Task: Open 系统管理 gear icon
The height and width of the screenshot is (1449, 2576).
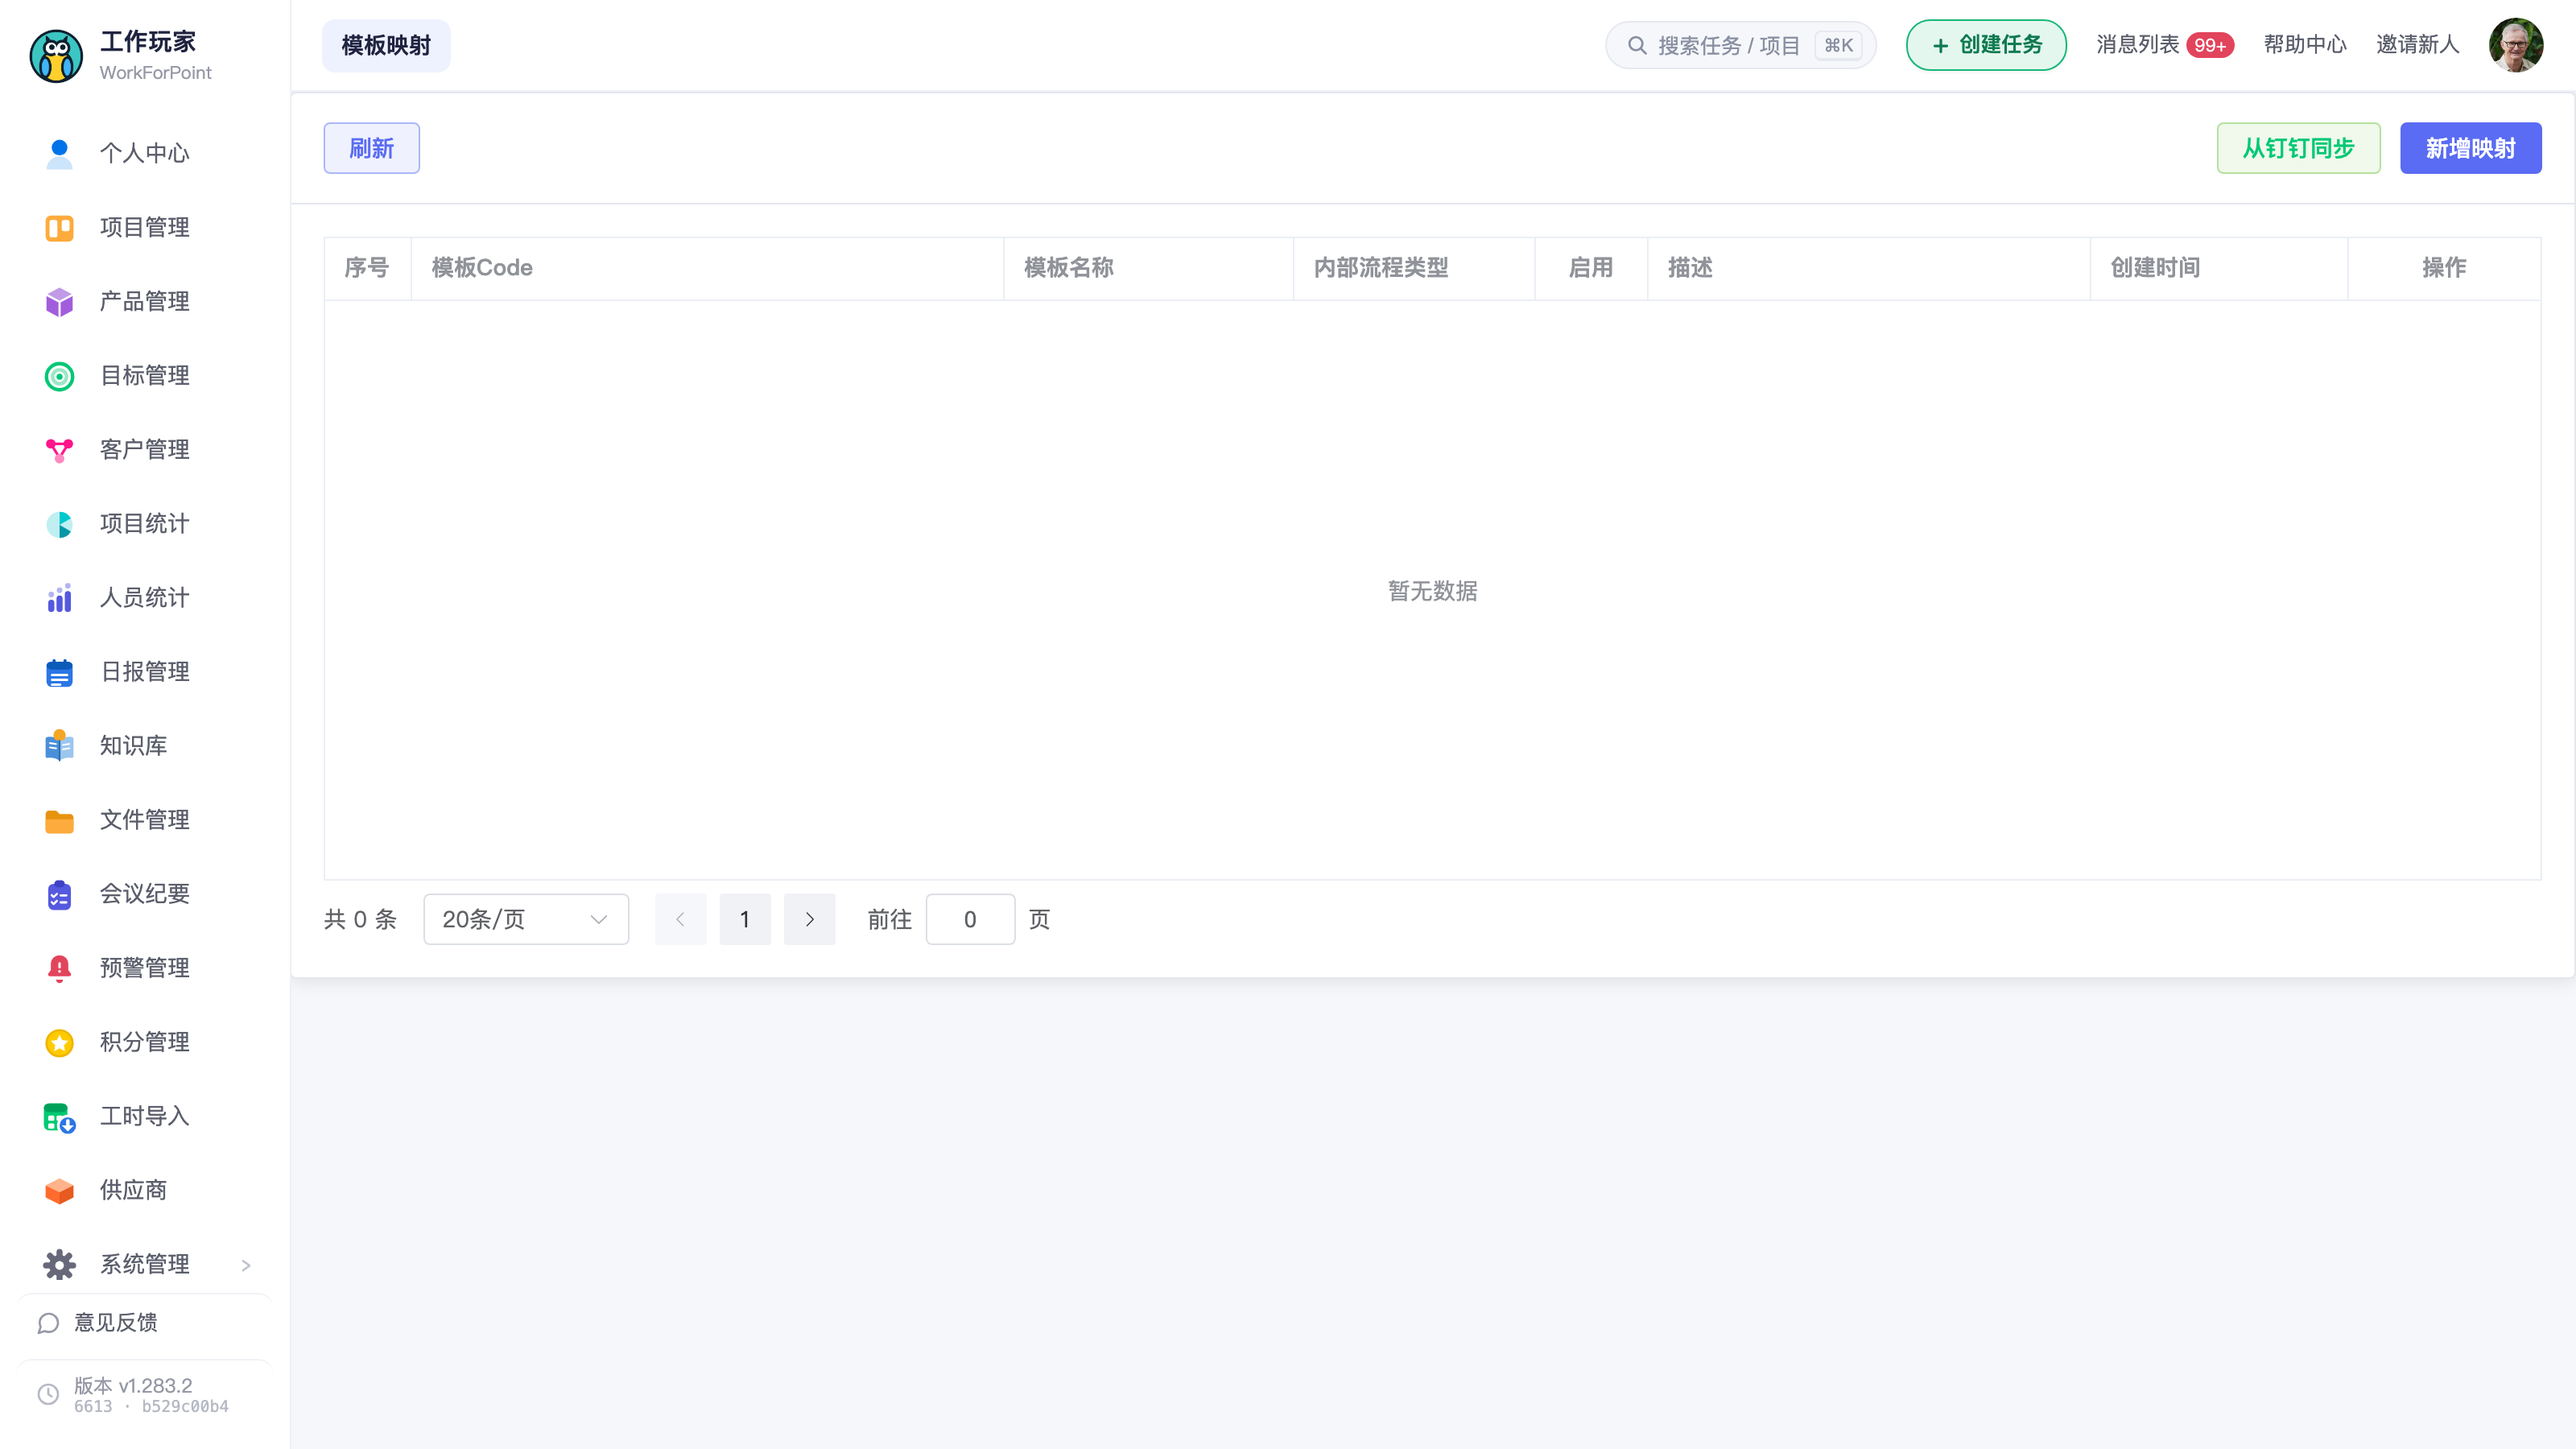Action: (x=59, y=1265)
